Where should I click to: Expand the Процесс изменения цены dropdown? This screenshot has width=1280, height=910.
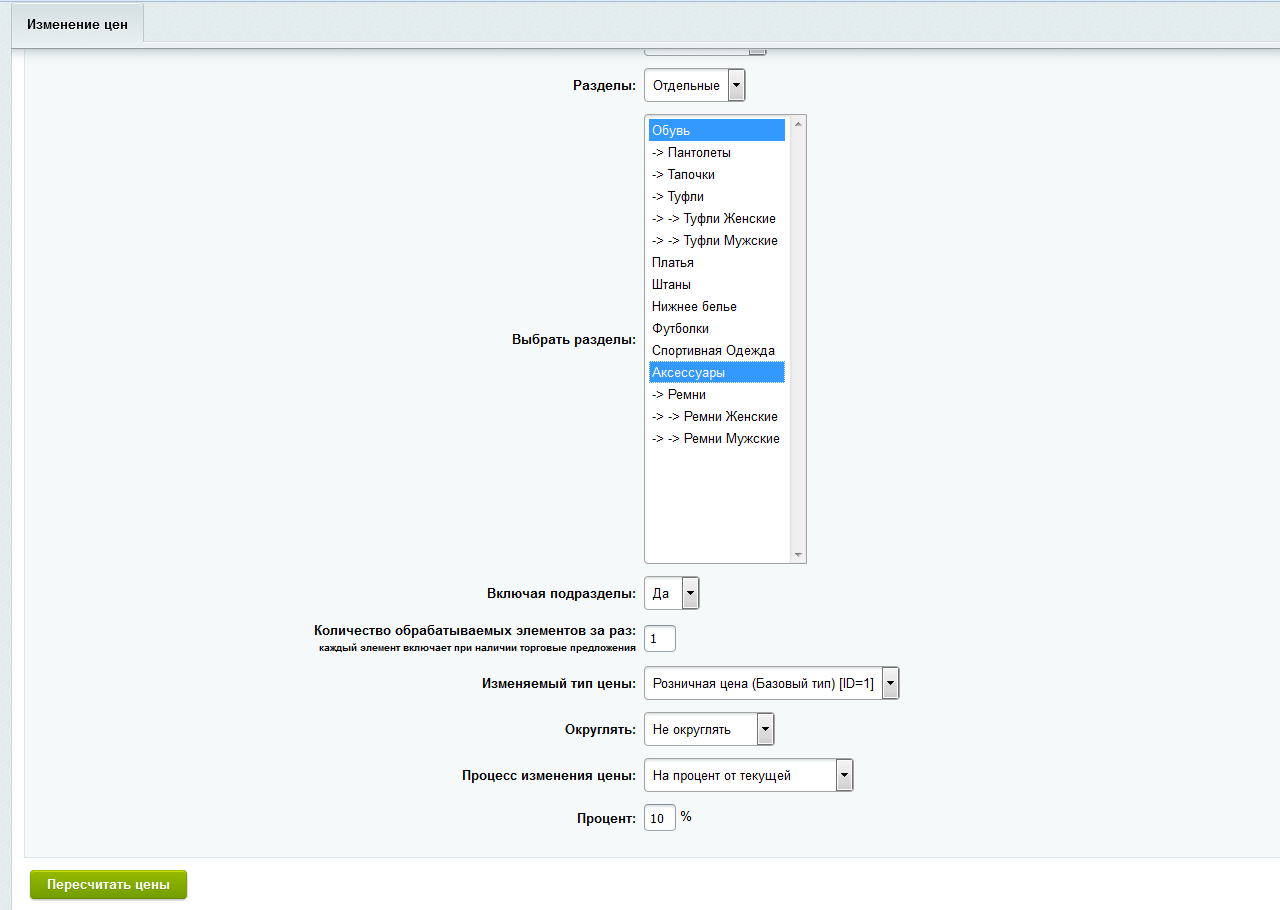[x=748, y=775]
